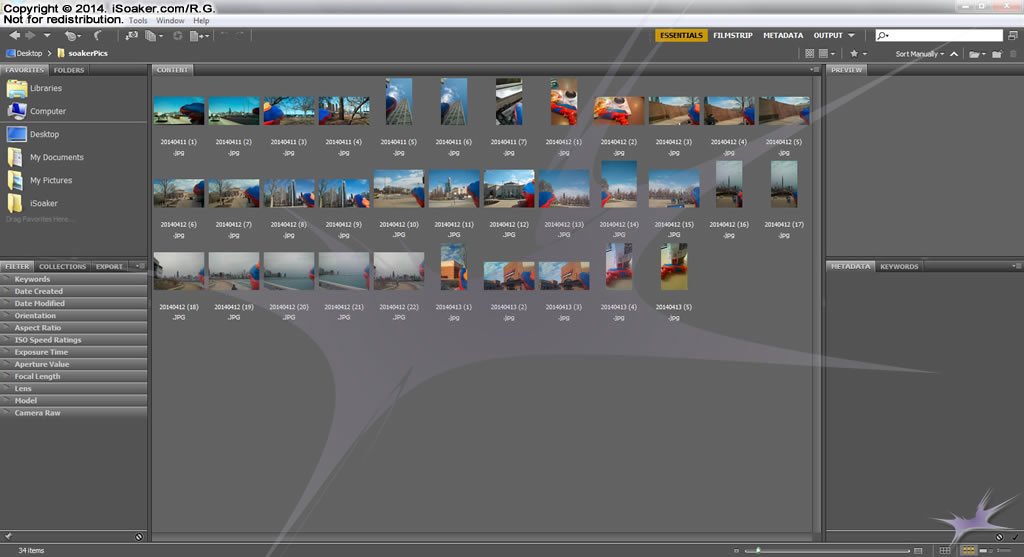Expand the Date Created filter section
The height and width of the screenshot is (557, 1024).
pyautogui.click(x=74, y=291)
